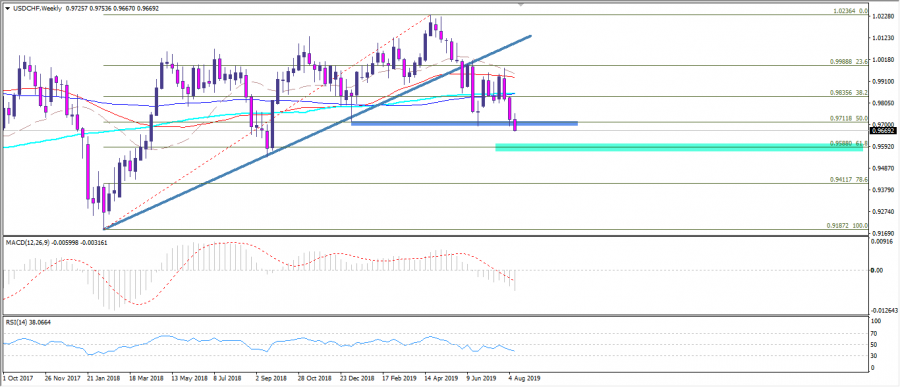Click the 0.97118 Fibonacci 50.0 level label
Screen dimensions: 900x387
coord(849,118)
